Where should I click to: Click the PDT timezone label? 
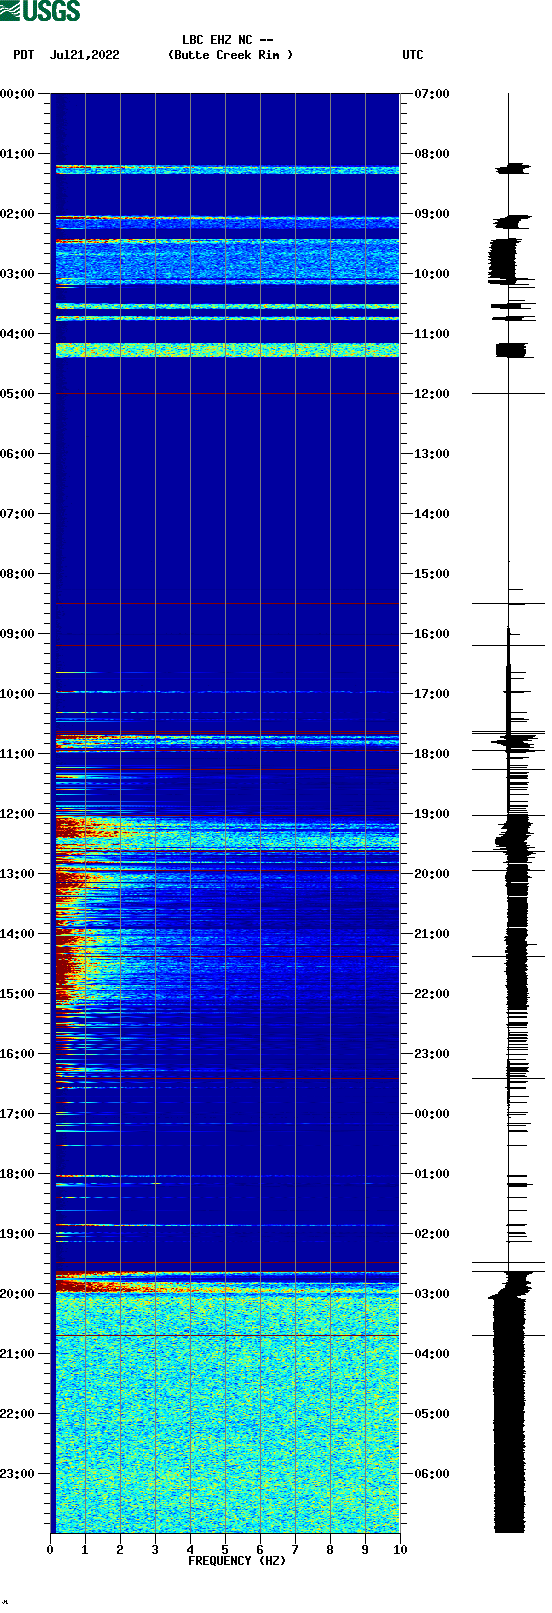click(24, 55)
